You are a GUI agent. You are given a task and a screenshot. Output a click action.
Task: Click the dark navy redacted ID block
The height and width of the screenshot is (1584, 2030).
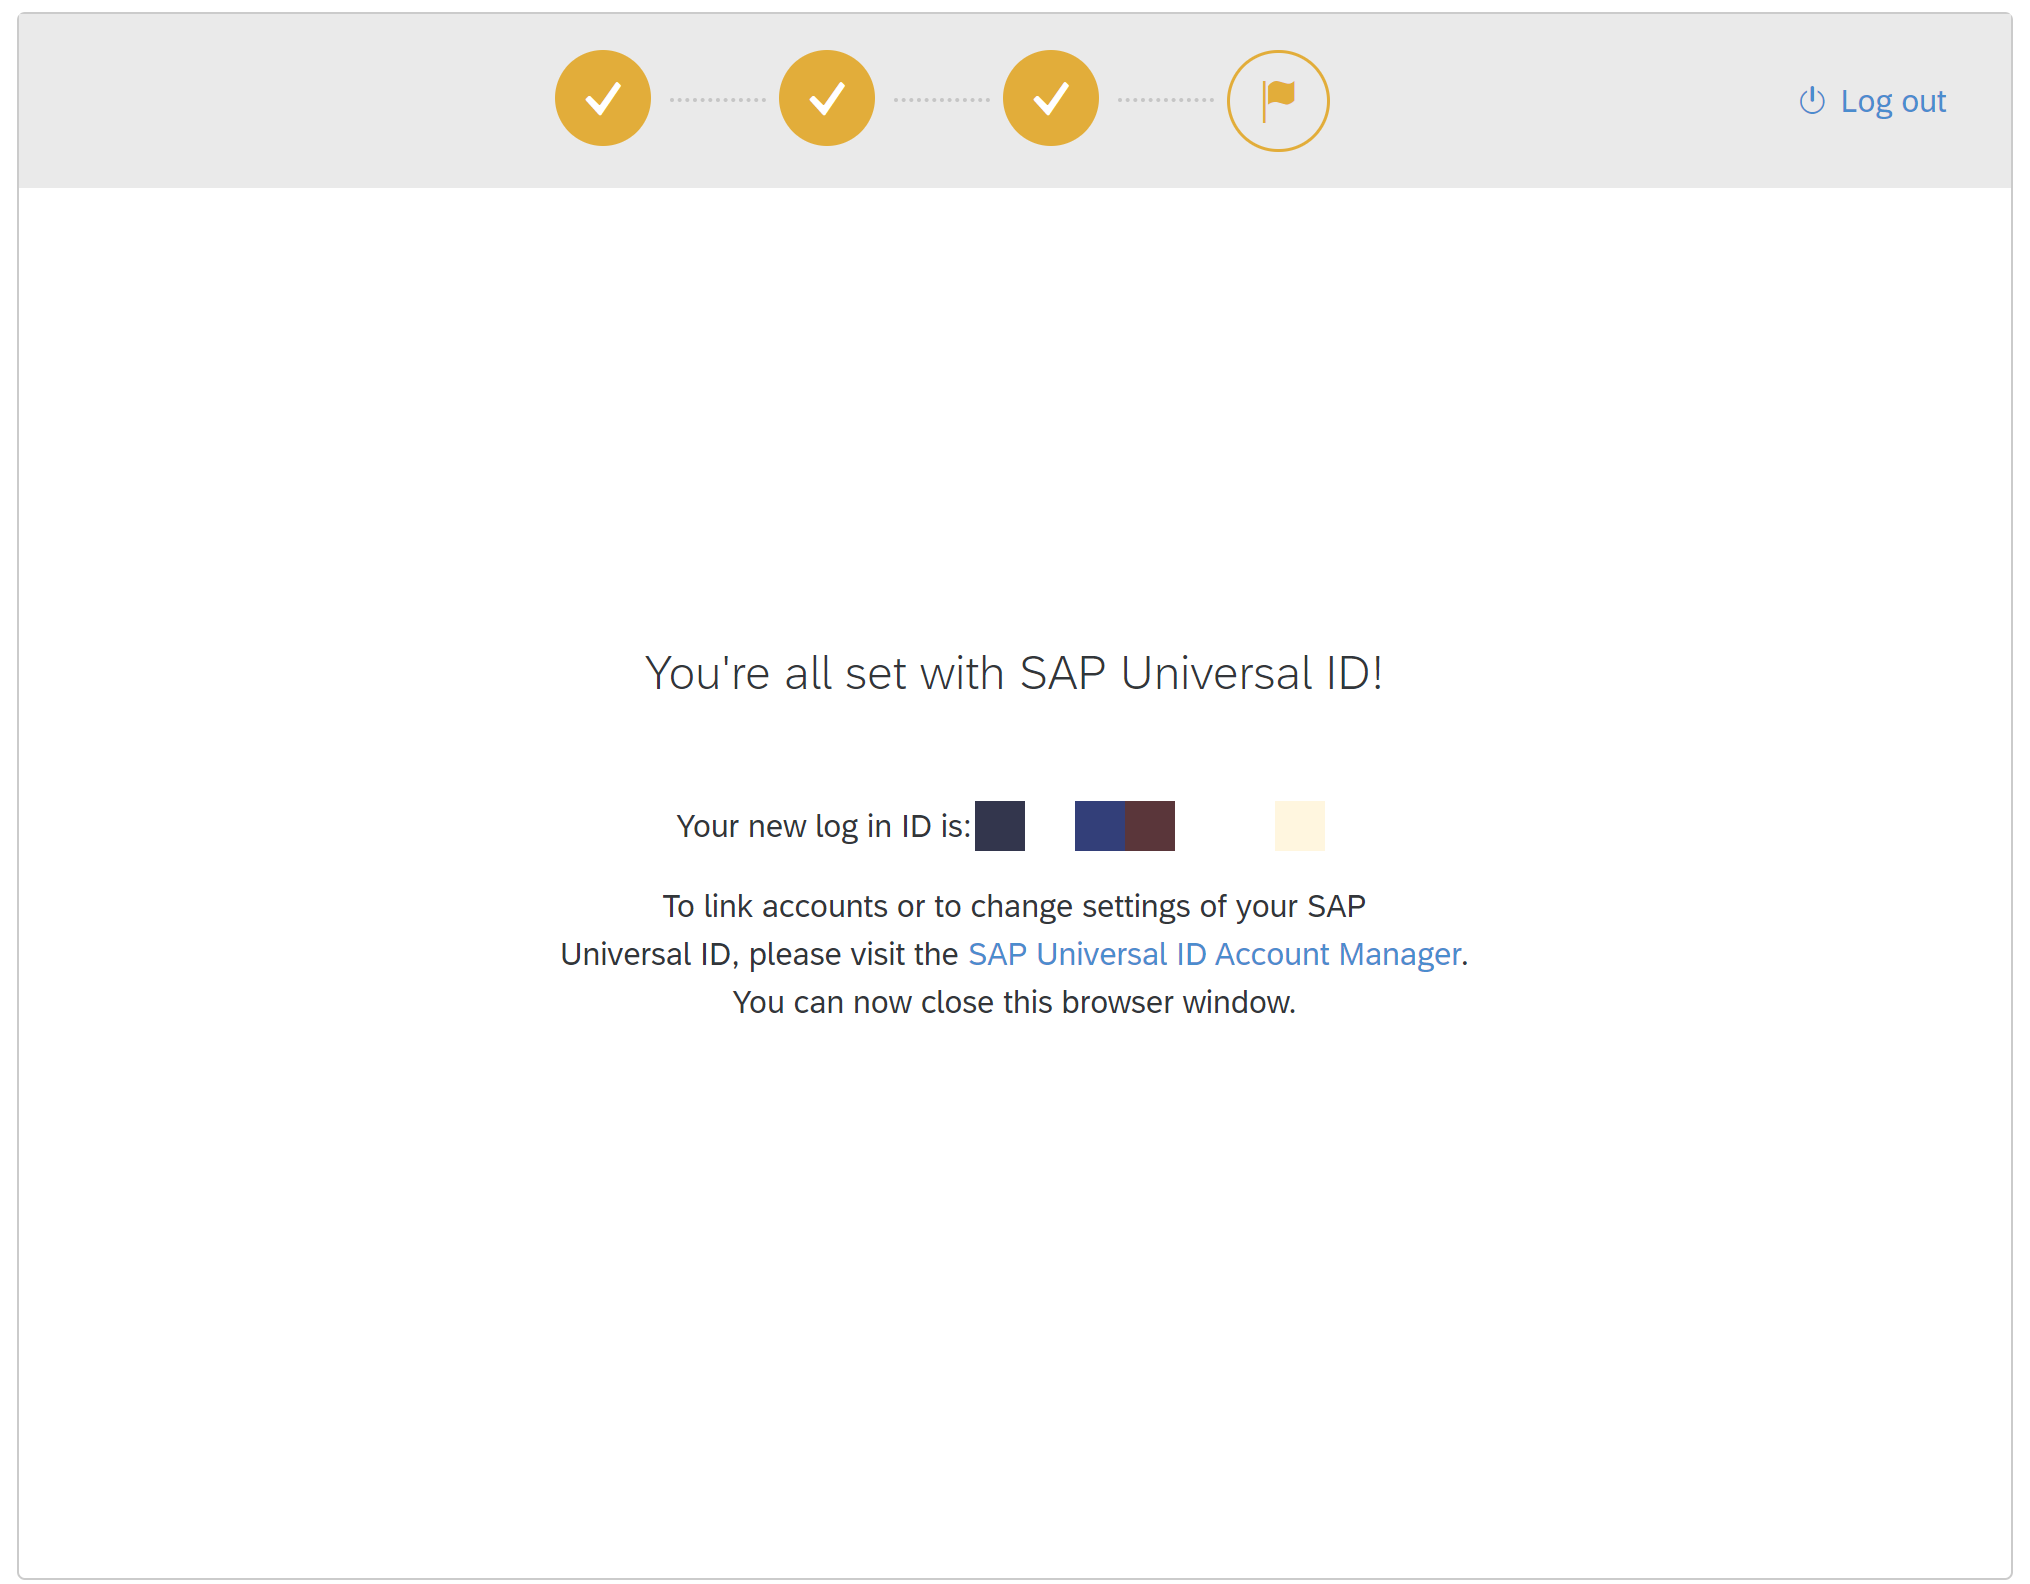coord(999,825)
